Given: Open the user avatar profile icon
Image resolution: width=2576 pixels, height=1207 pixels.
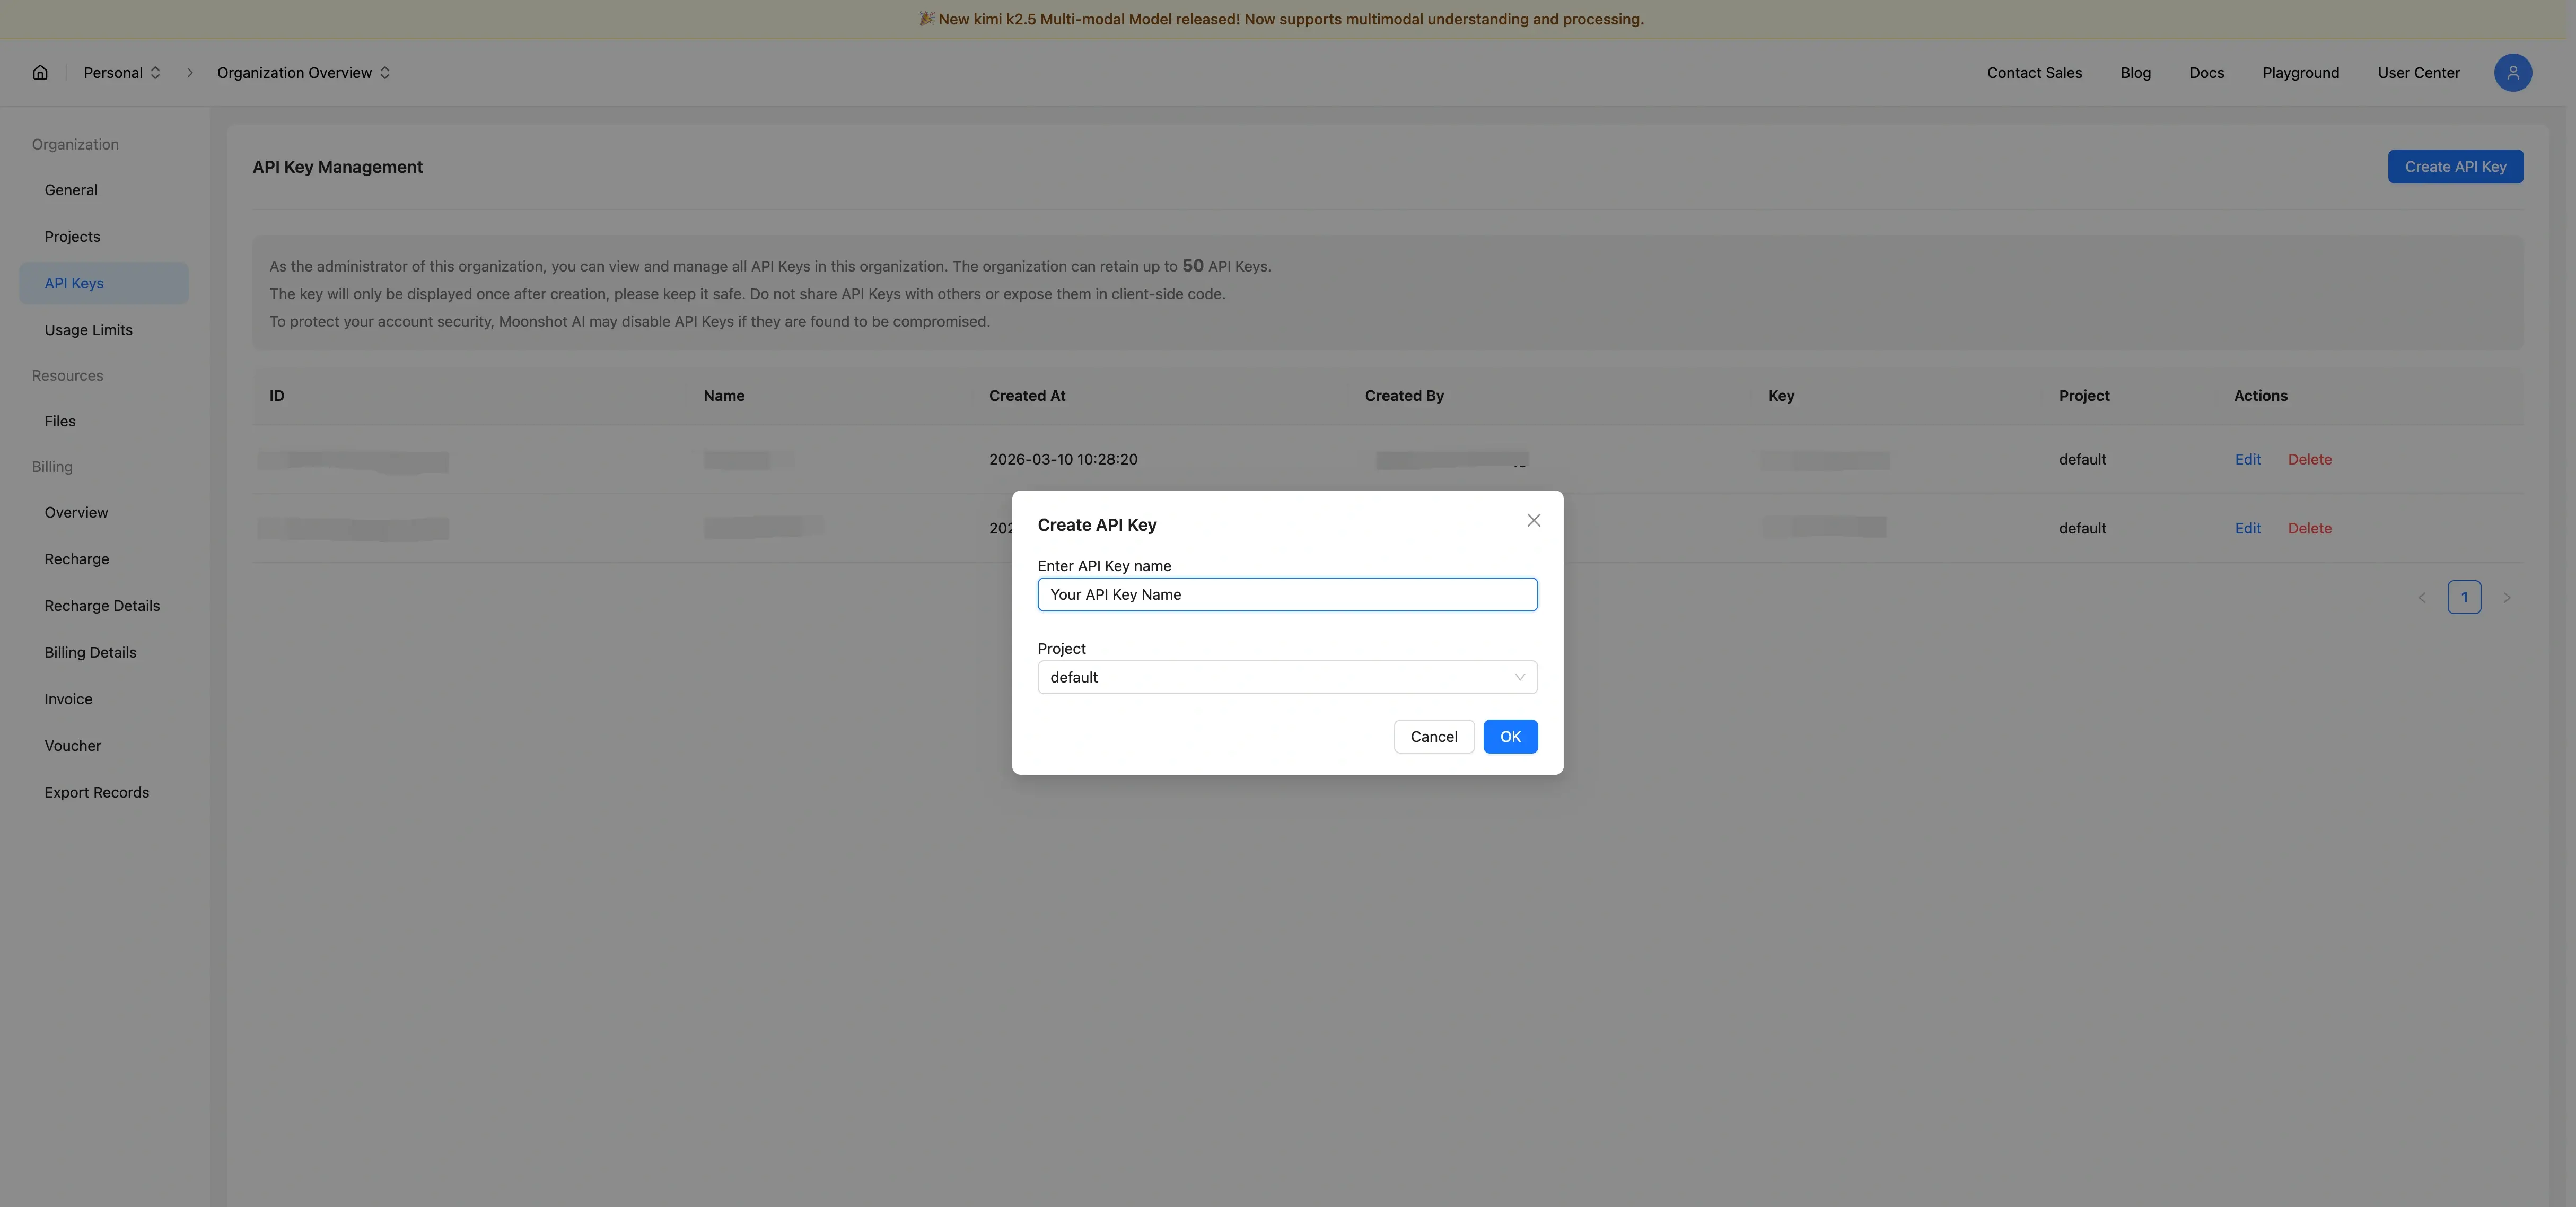Looking at the screenshot, I should [x=2512, y=72].
